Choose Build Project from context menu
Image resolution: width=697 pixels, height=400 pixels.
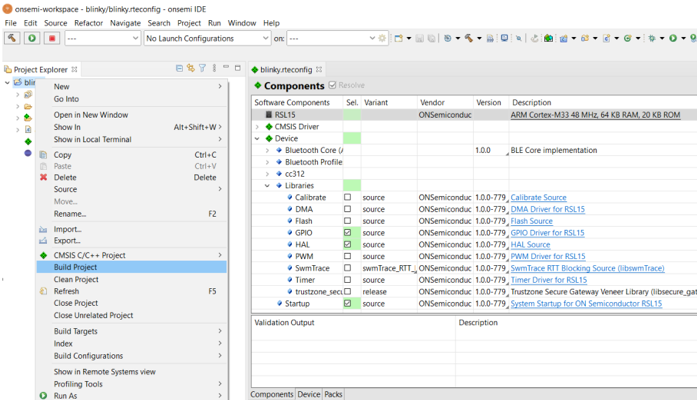(132, 267)
